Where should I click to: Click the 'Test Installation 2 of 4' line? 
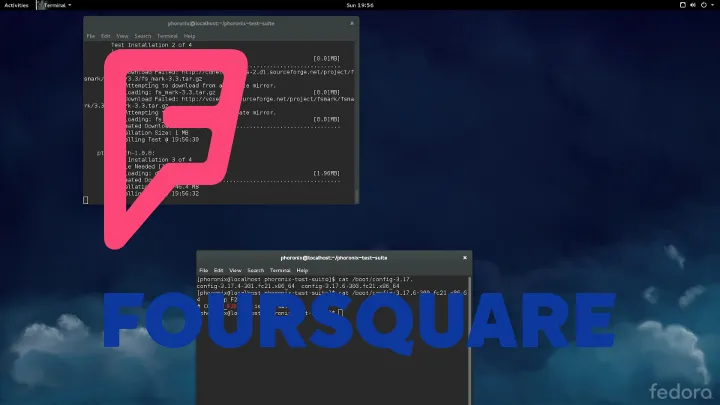click(151, 45)
